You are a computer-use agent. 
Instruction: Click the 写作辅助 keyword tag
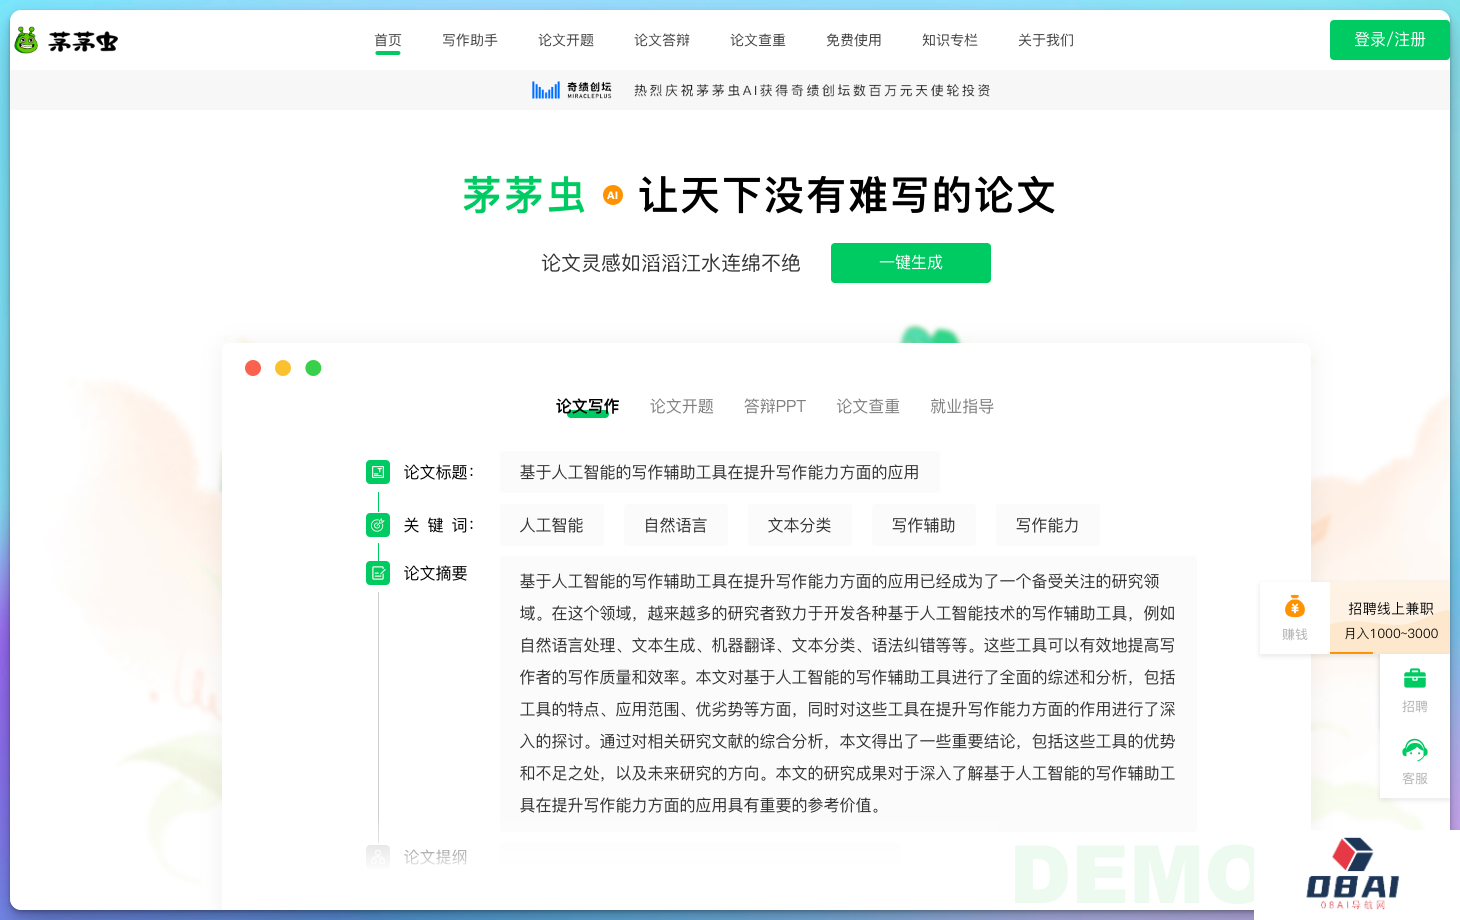[x=924, y=525]
